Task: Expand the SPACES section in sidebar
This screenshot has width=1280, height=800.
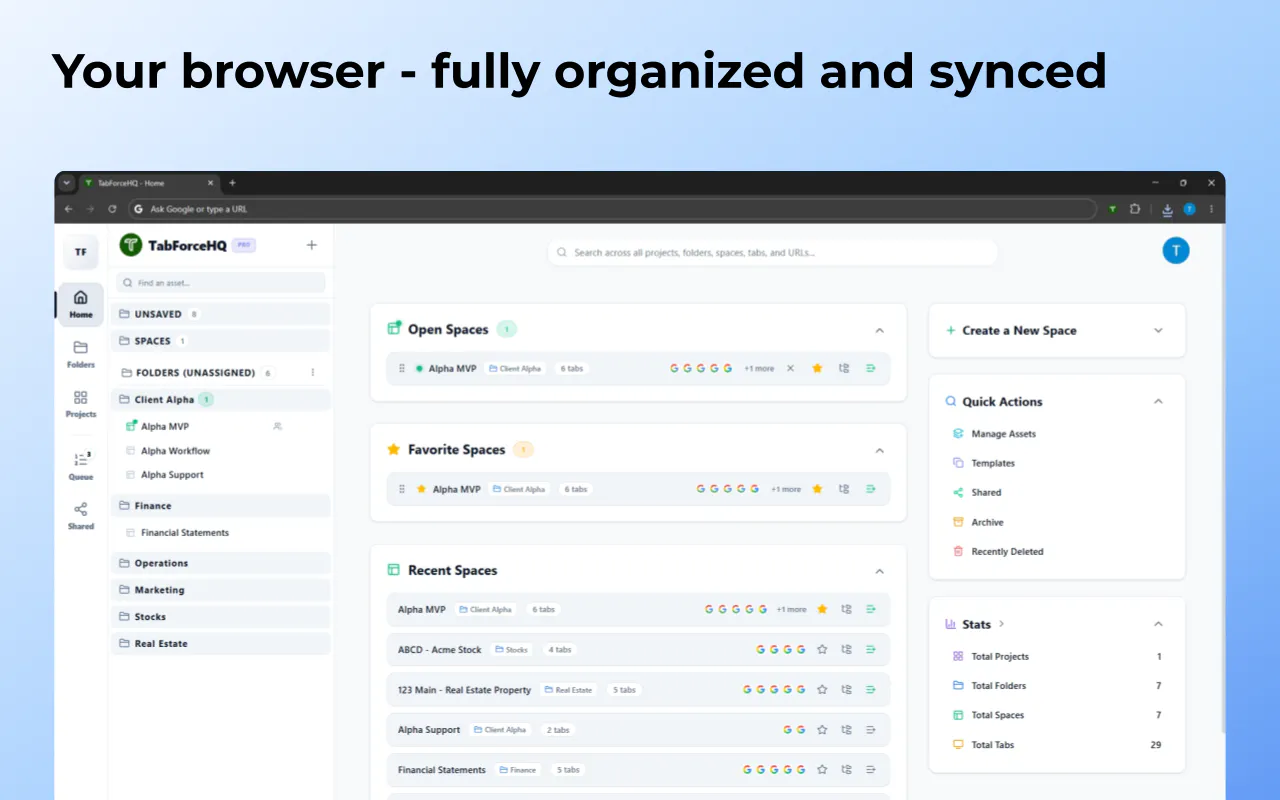Action: (220, 341)
